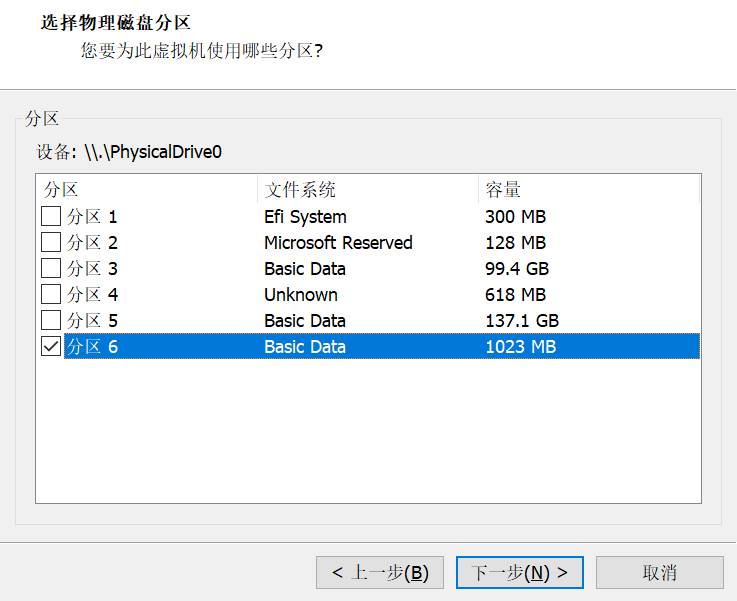Select the 分区 4 checkbox
Viewport: 737px width, 601px height.
[50, 295]
